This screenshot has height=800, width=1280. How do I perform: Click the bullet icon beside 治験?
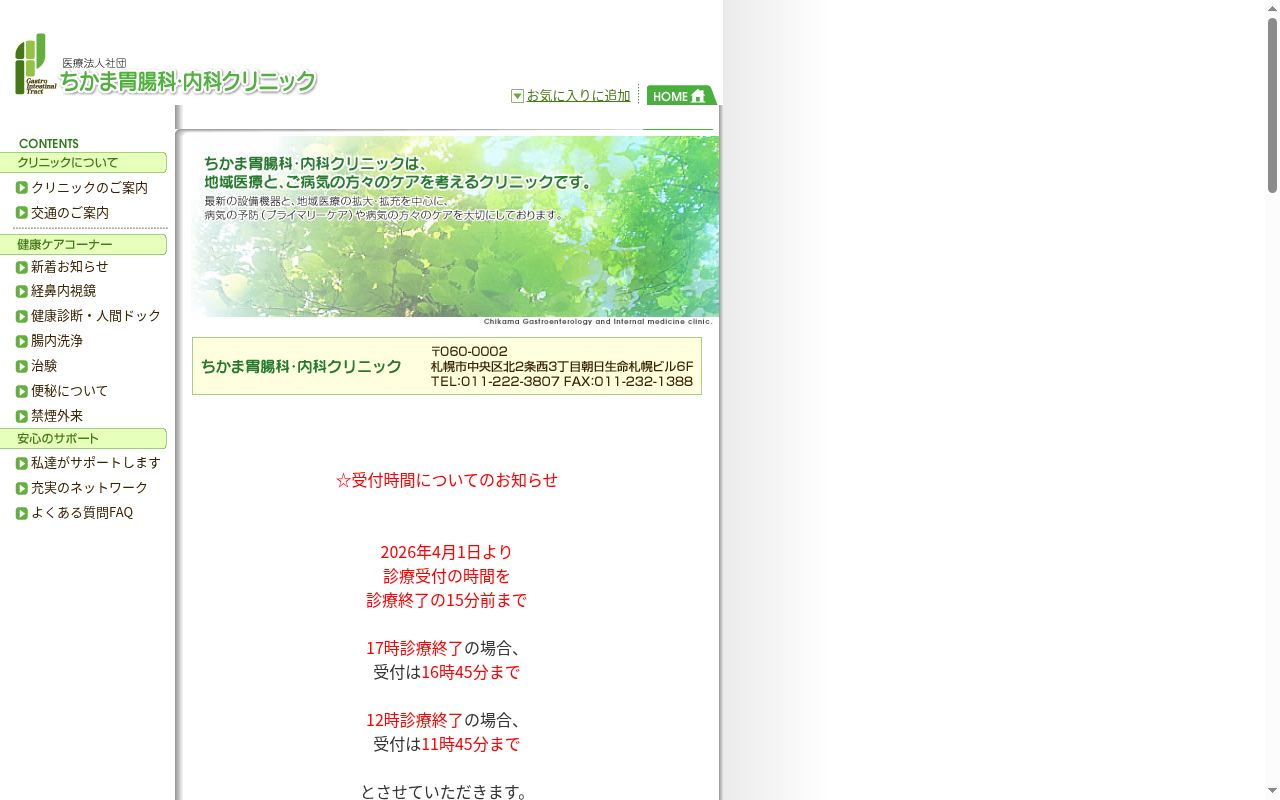click(22, 367)
